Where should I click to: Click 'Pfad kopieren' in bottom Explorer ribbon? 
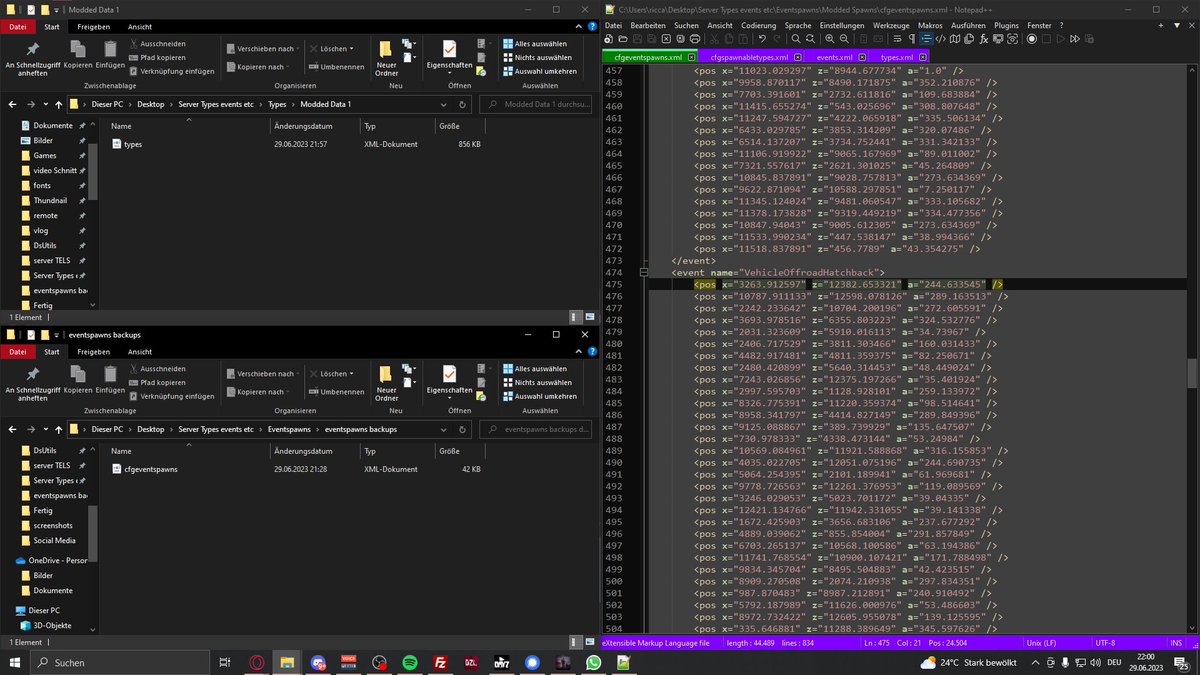click(x=162, y=382)
